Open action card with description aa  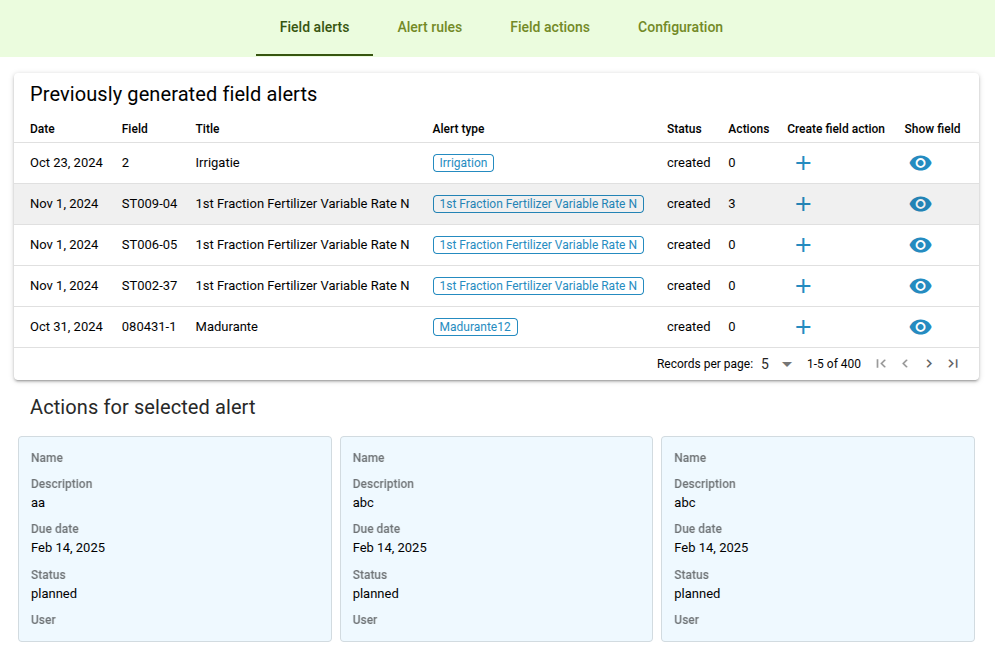click(x=175, y=538)
